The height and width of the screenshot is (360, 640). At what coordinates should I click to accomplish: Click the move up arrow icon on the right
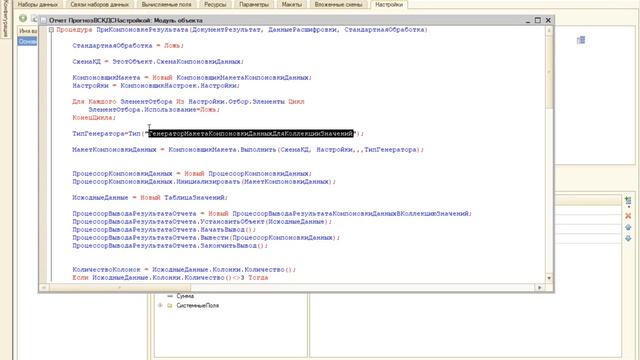click(628, 227)
